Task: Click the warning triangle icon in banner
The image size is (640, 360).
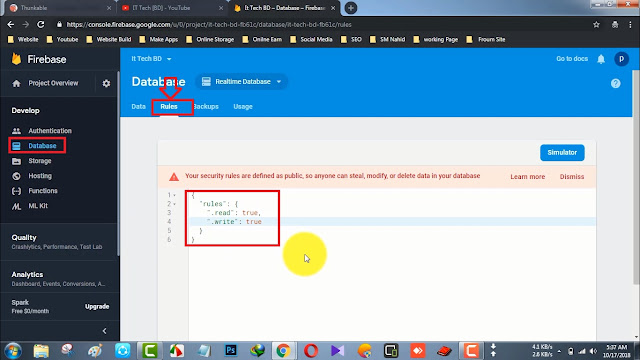Action: [174, 176]
